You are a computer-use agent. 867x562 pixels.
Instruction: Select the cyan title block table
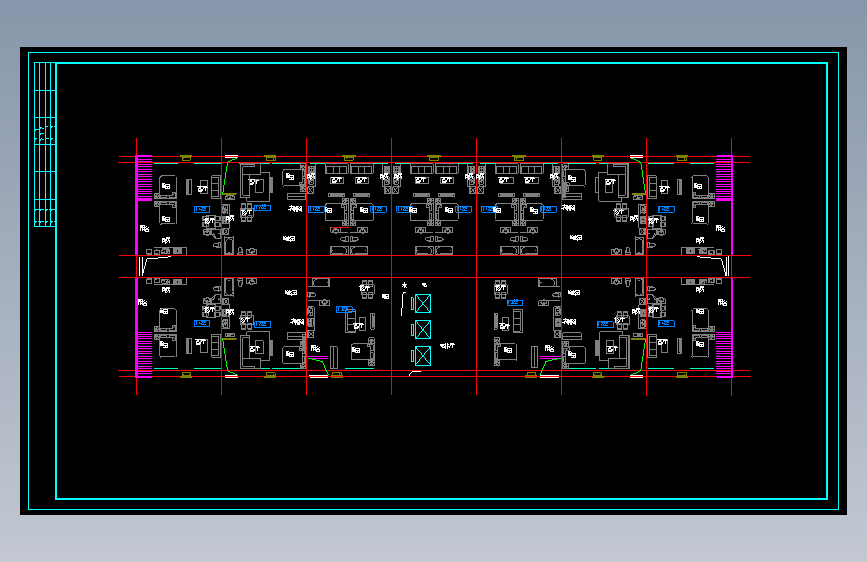coord(45,144)
